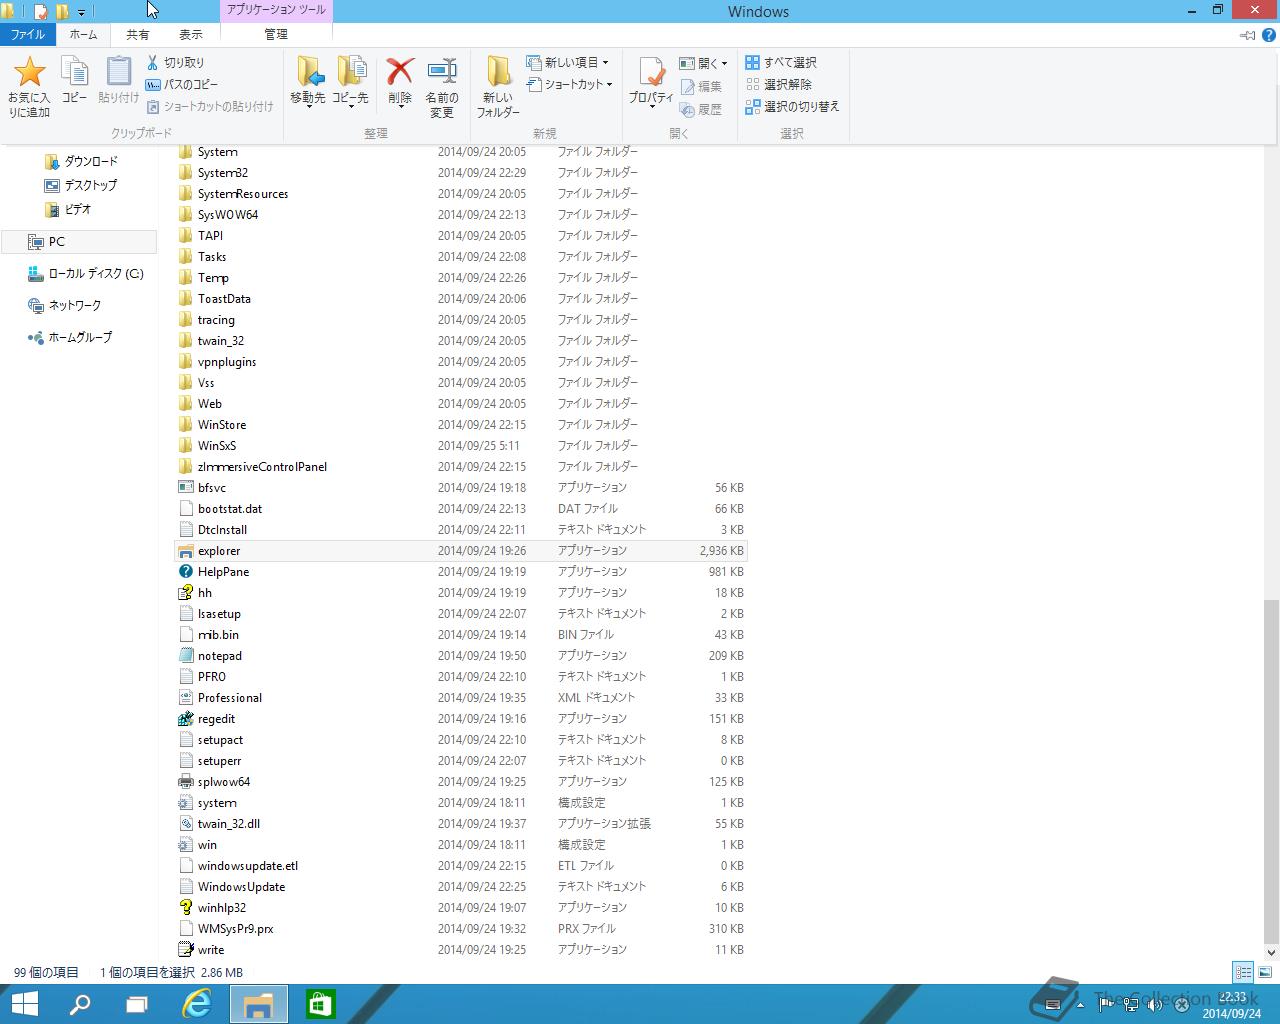Create a 新しいフォルダー with the ribbon icon
1280x1024 pixels.
(x=498, y=72)
